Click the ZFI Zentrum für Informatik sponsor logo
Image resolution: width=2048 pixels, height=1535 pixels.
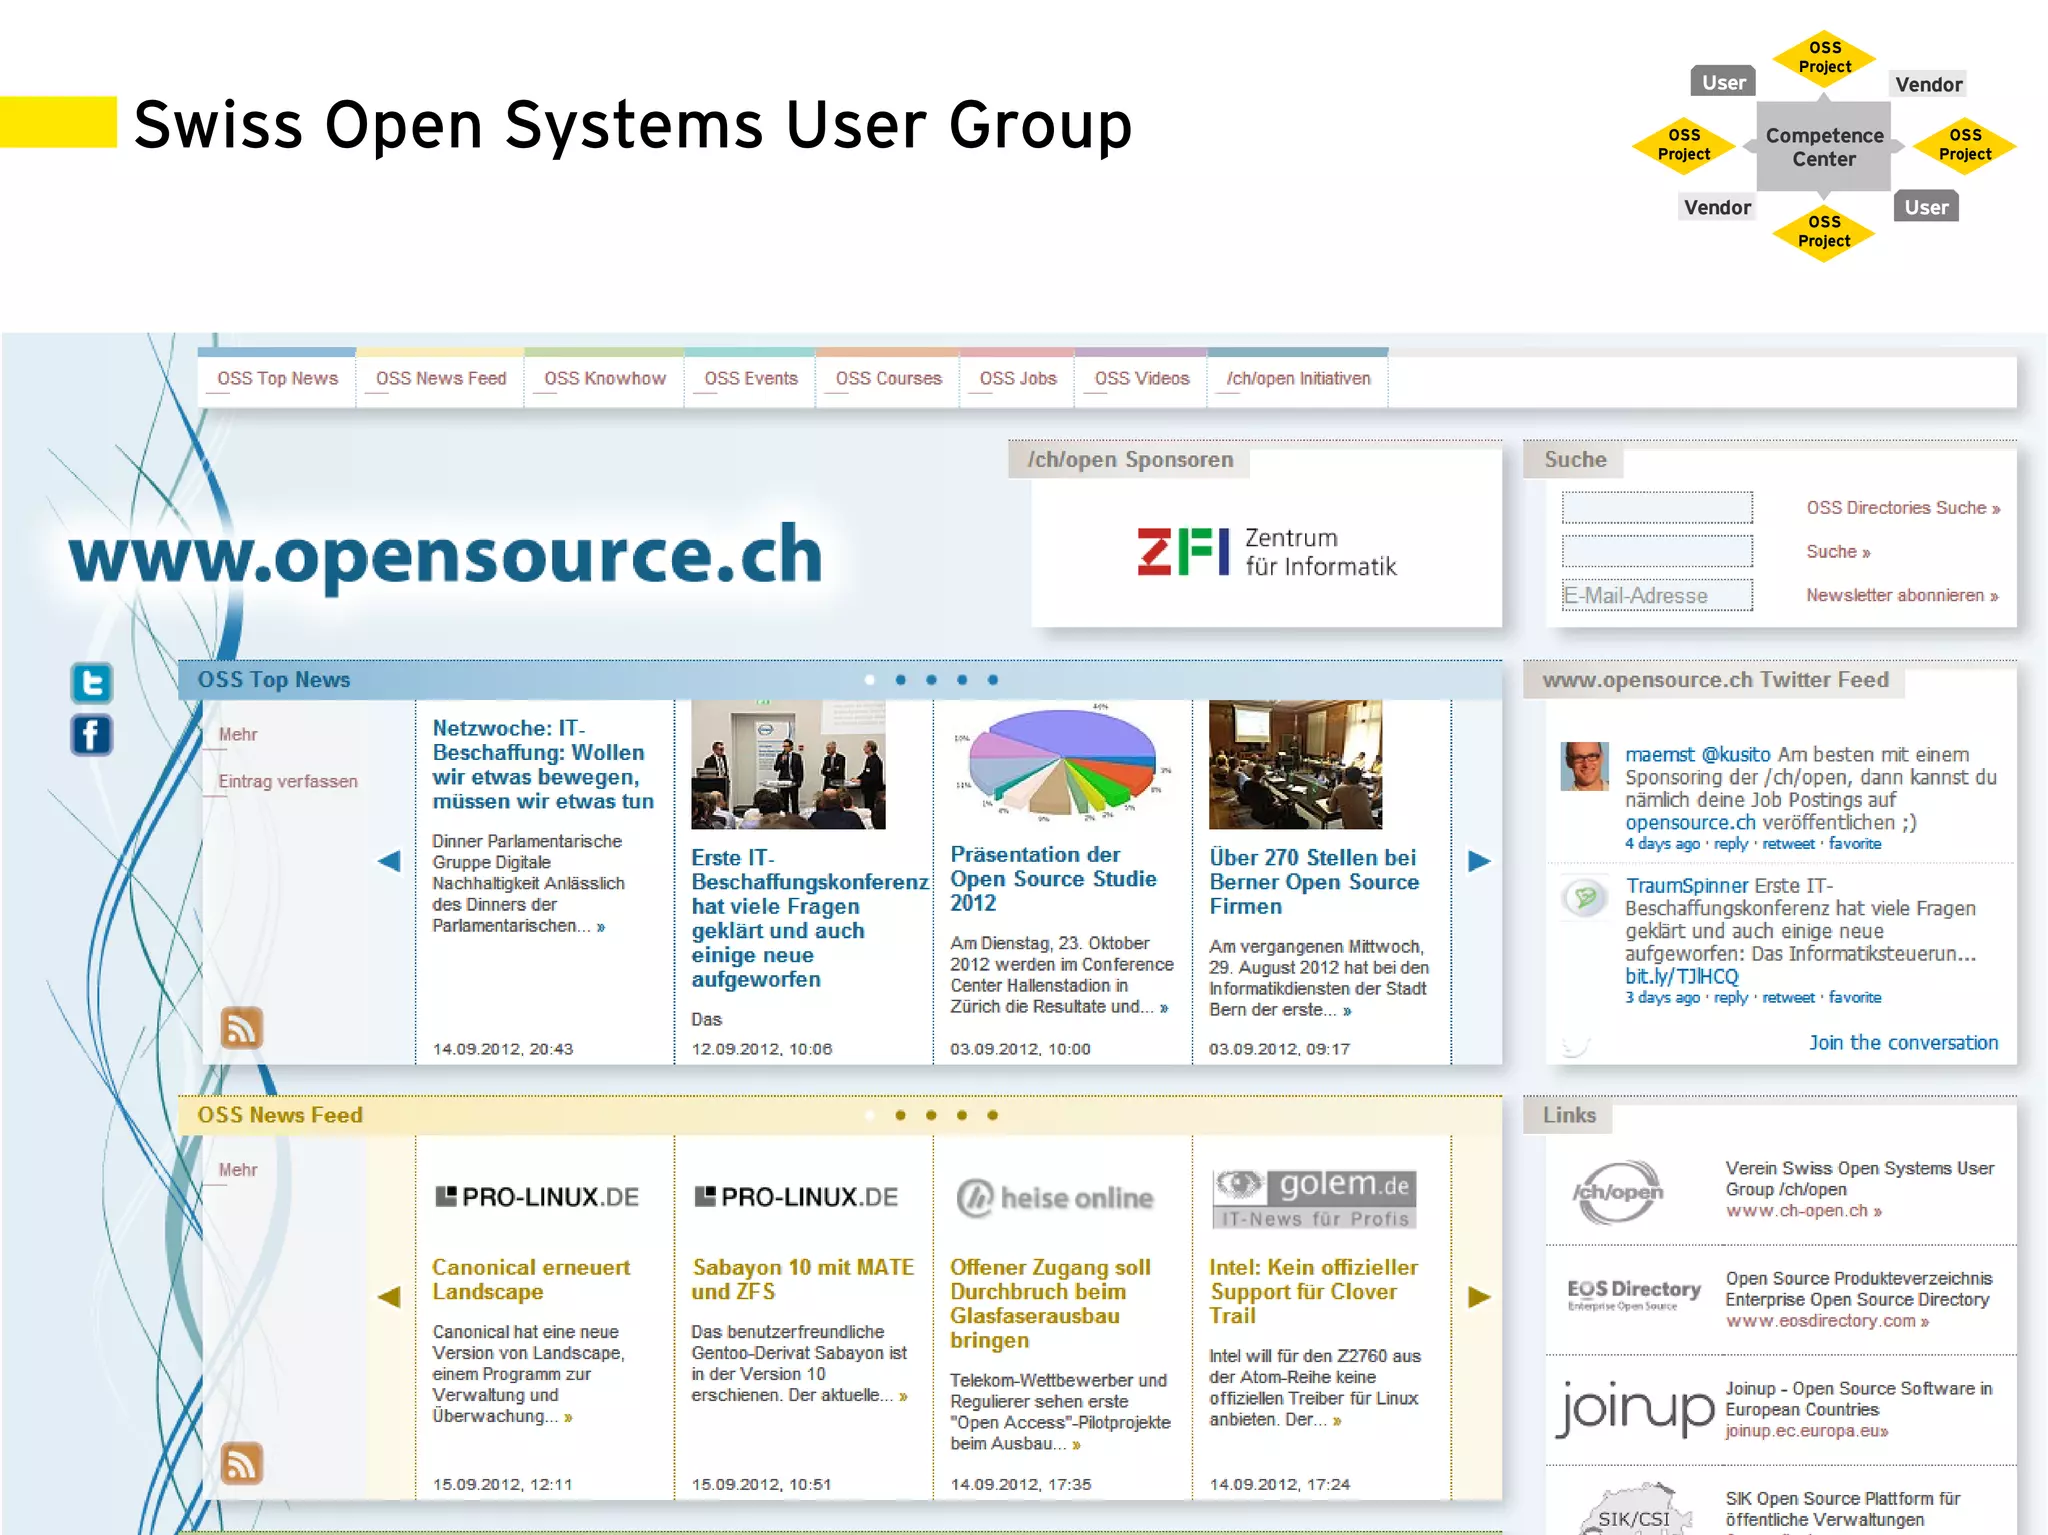1266,552
